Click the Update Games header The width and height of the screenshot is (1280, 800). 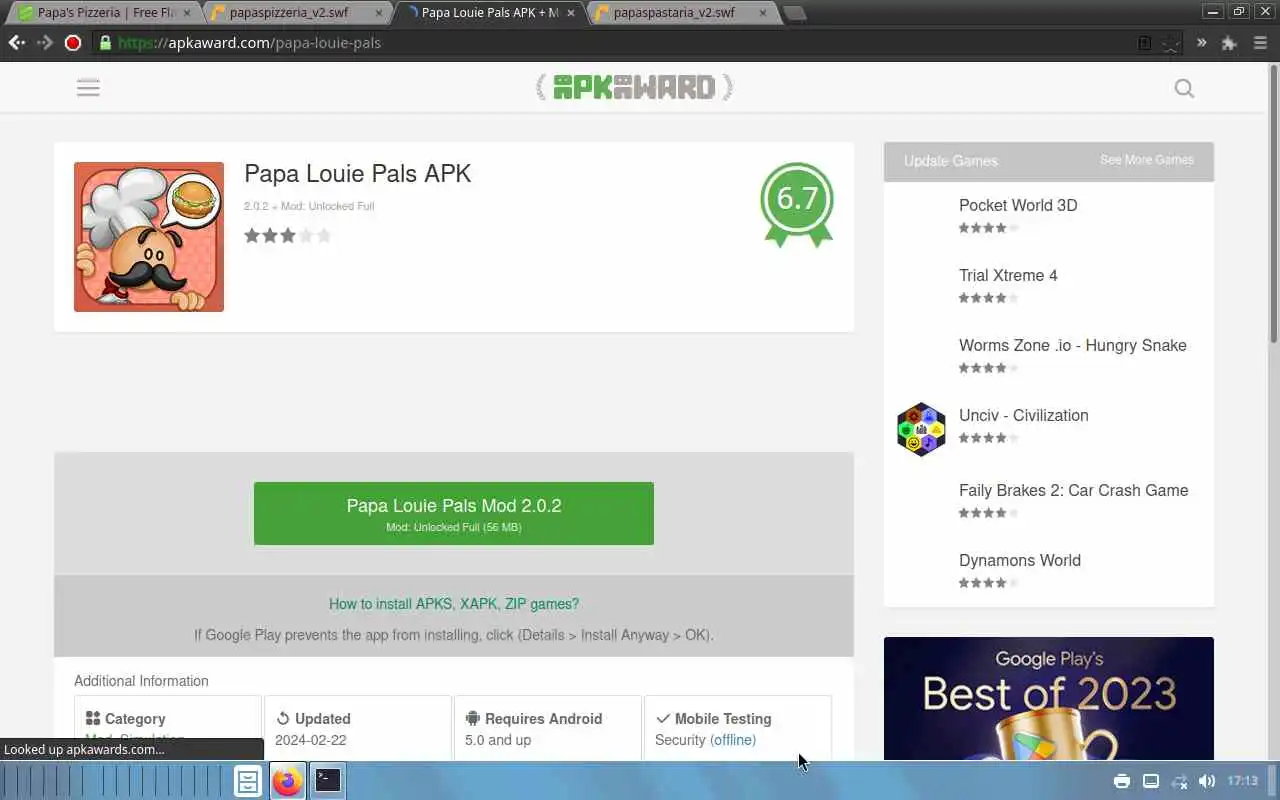coord(951,161)
